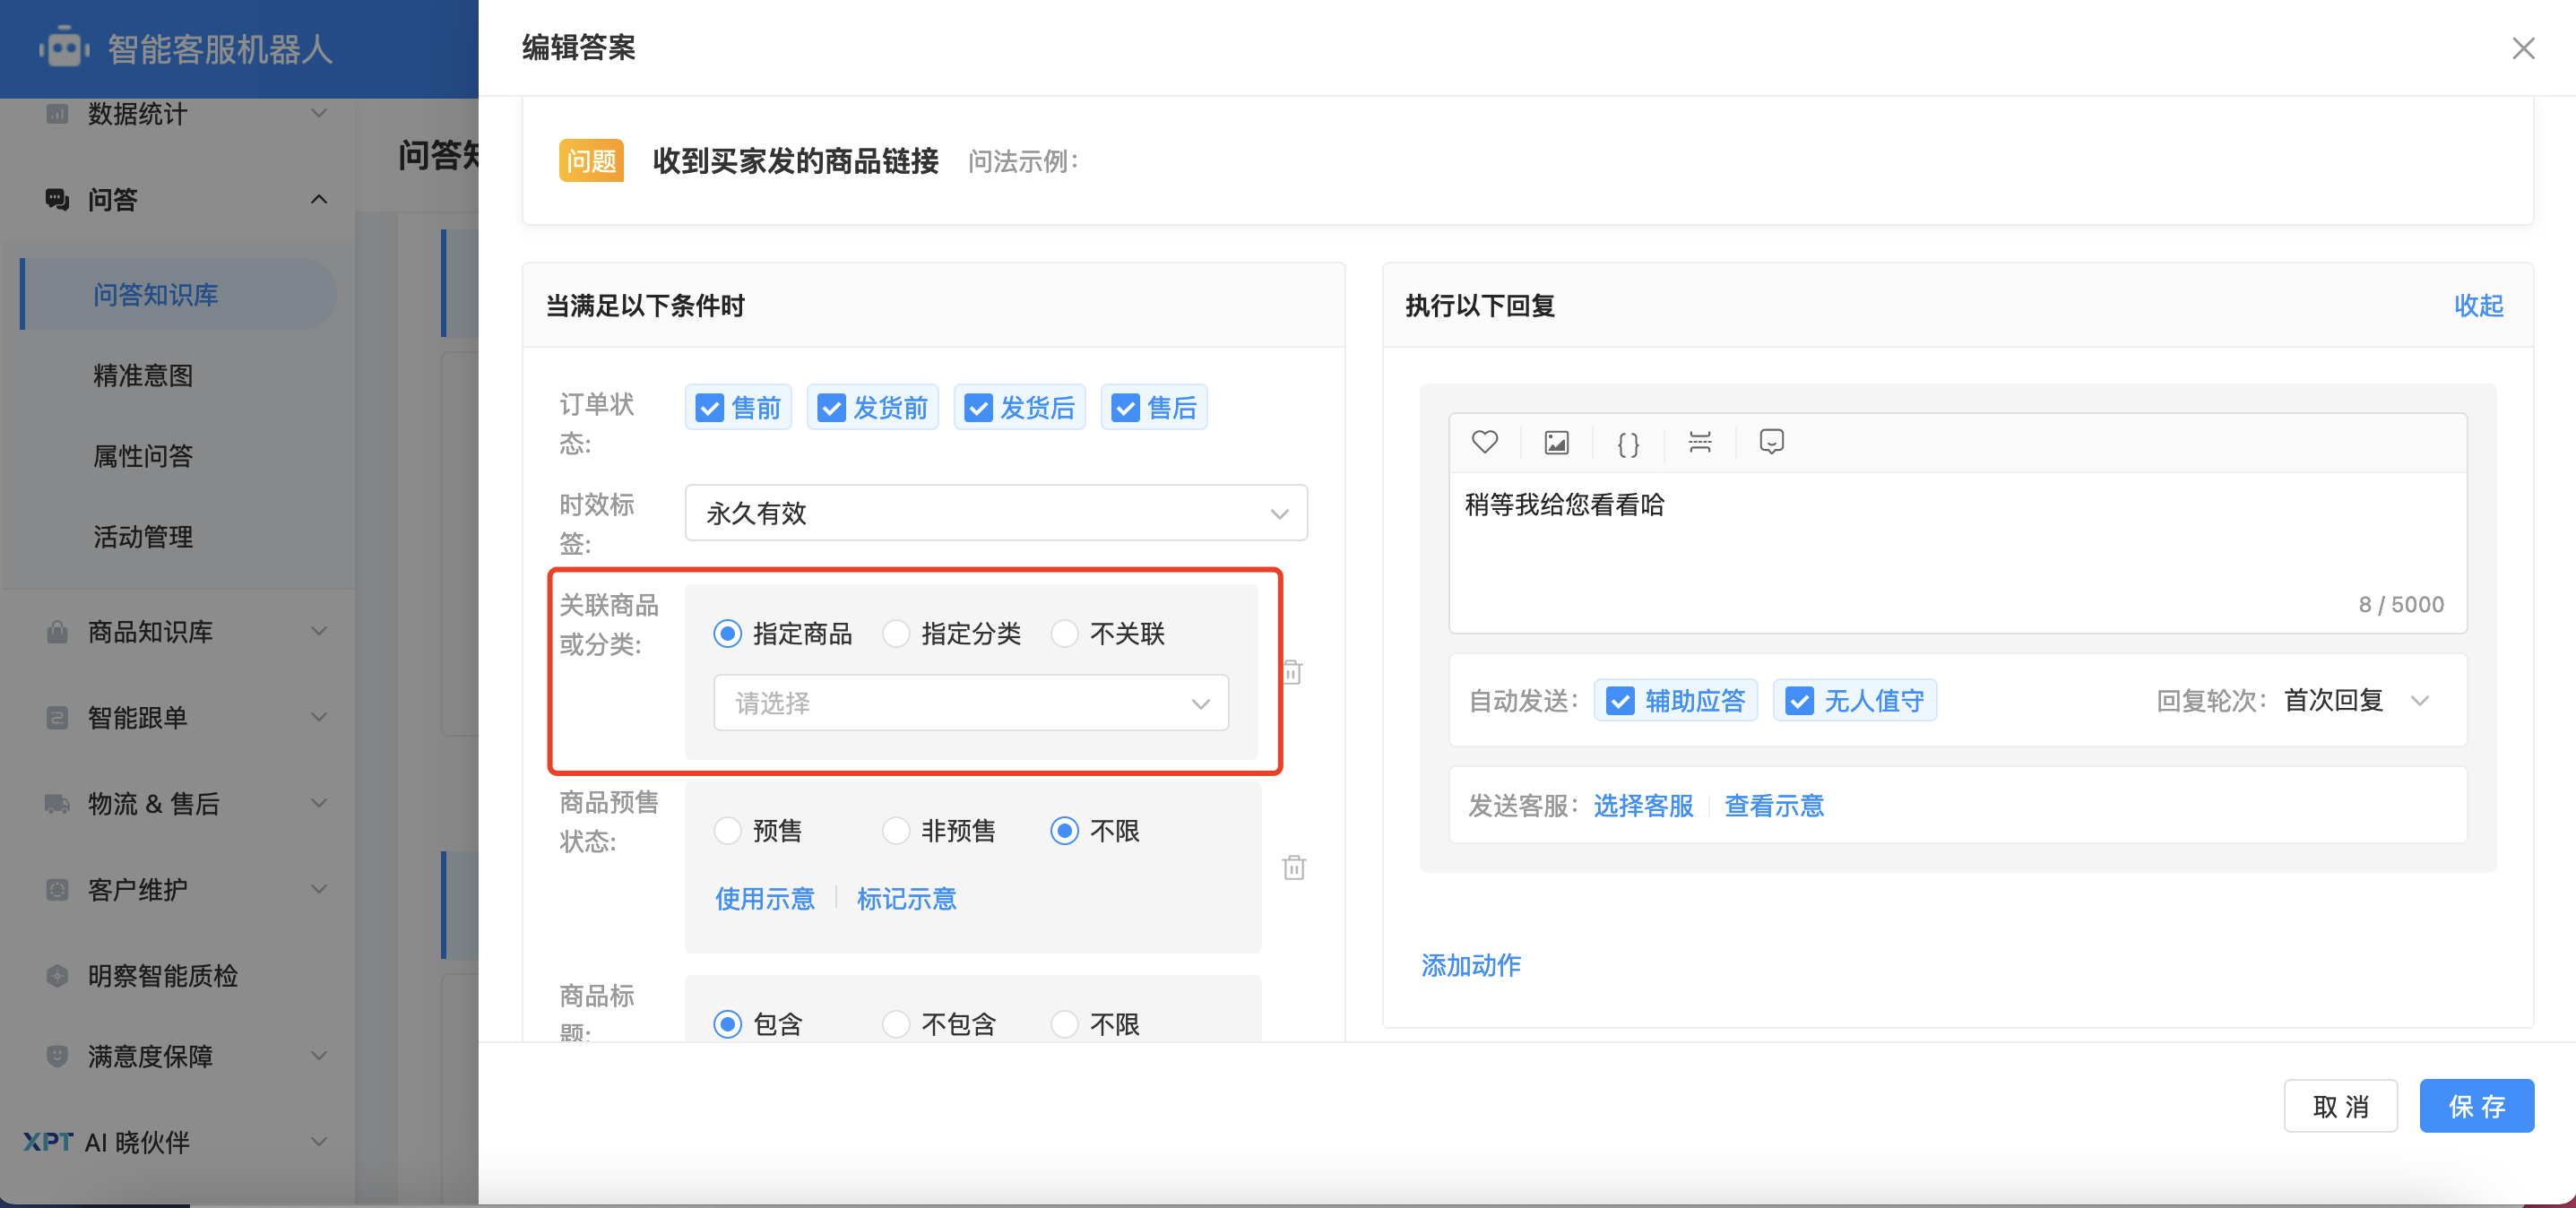2576x1208 pixels.
Task: Delete the 商品预售状态 condition with trash icon
Action: click(1294, 867)
